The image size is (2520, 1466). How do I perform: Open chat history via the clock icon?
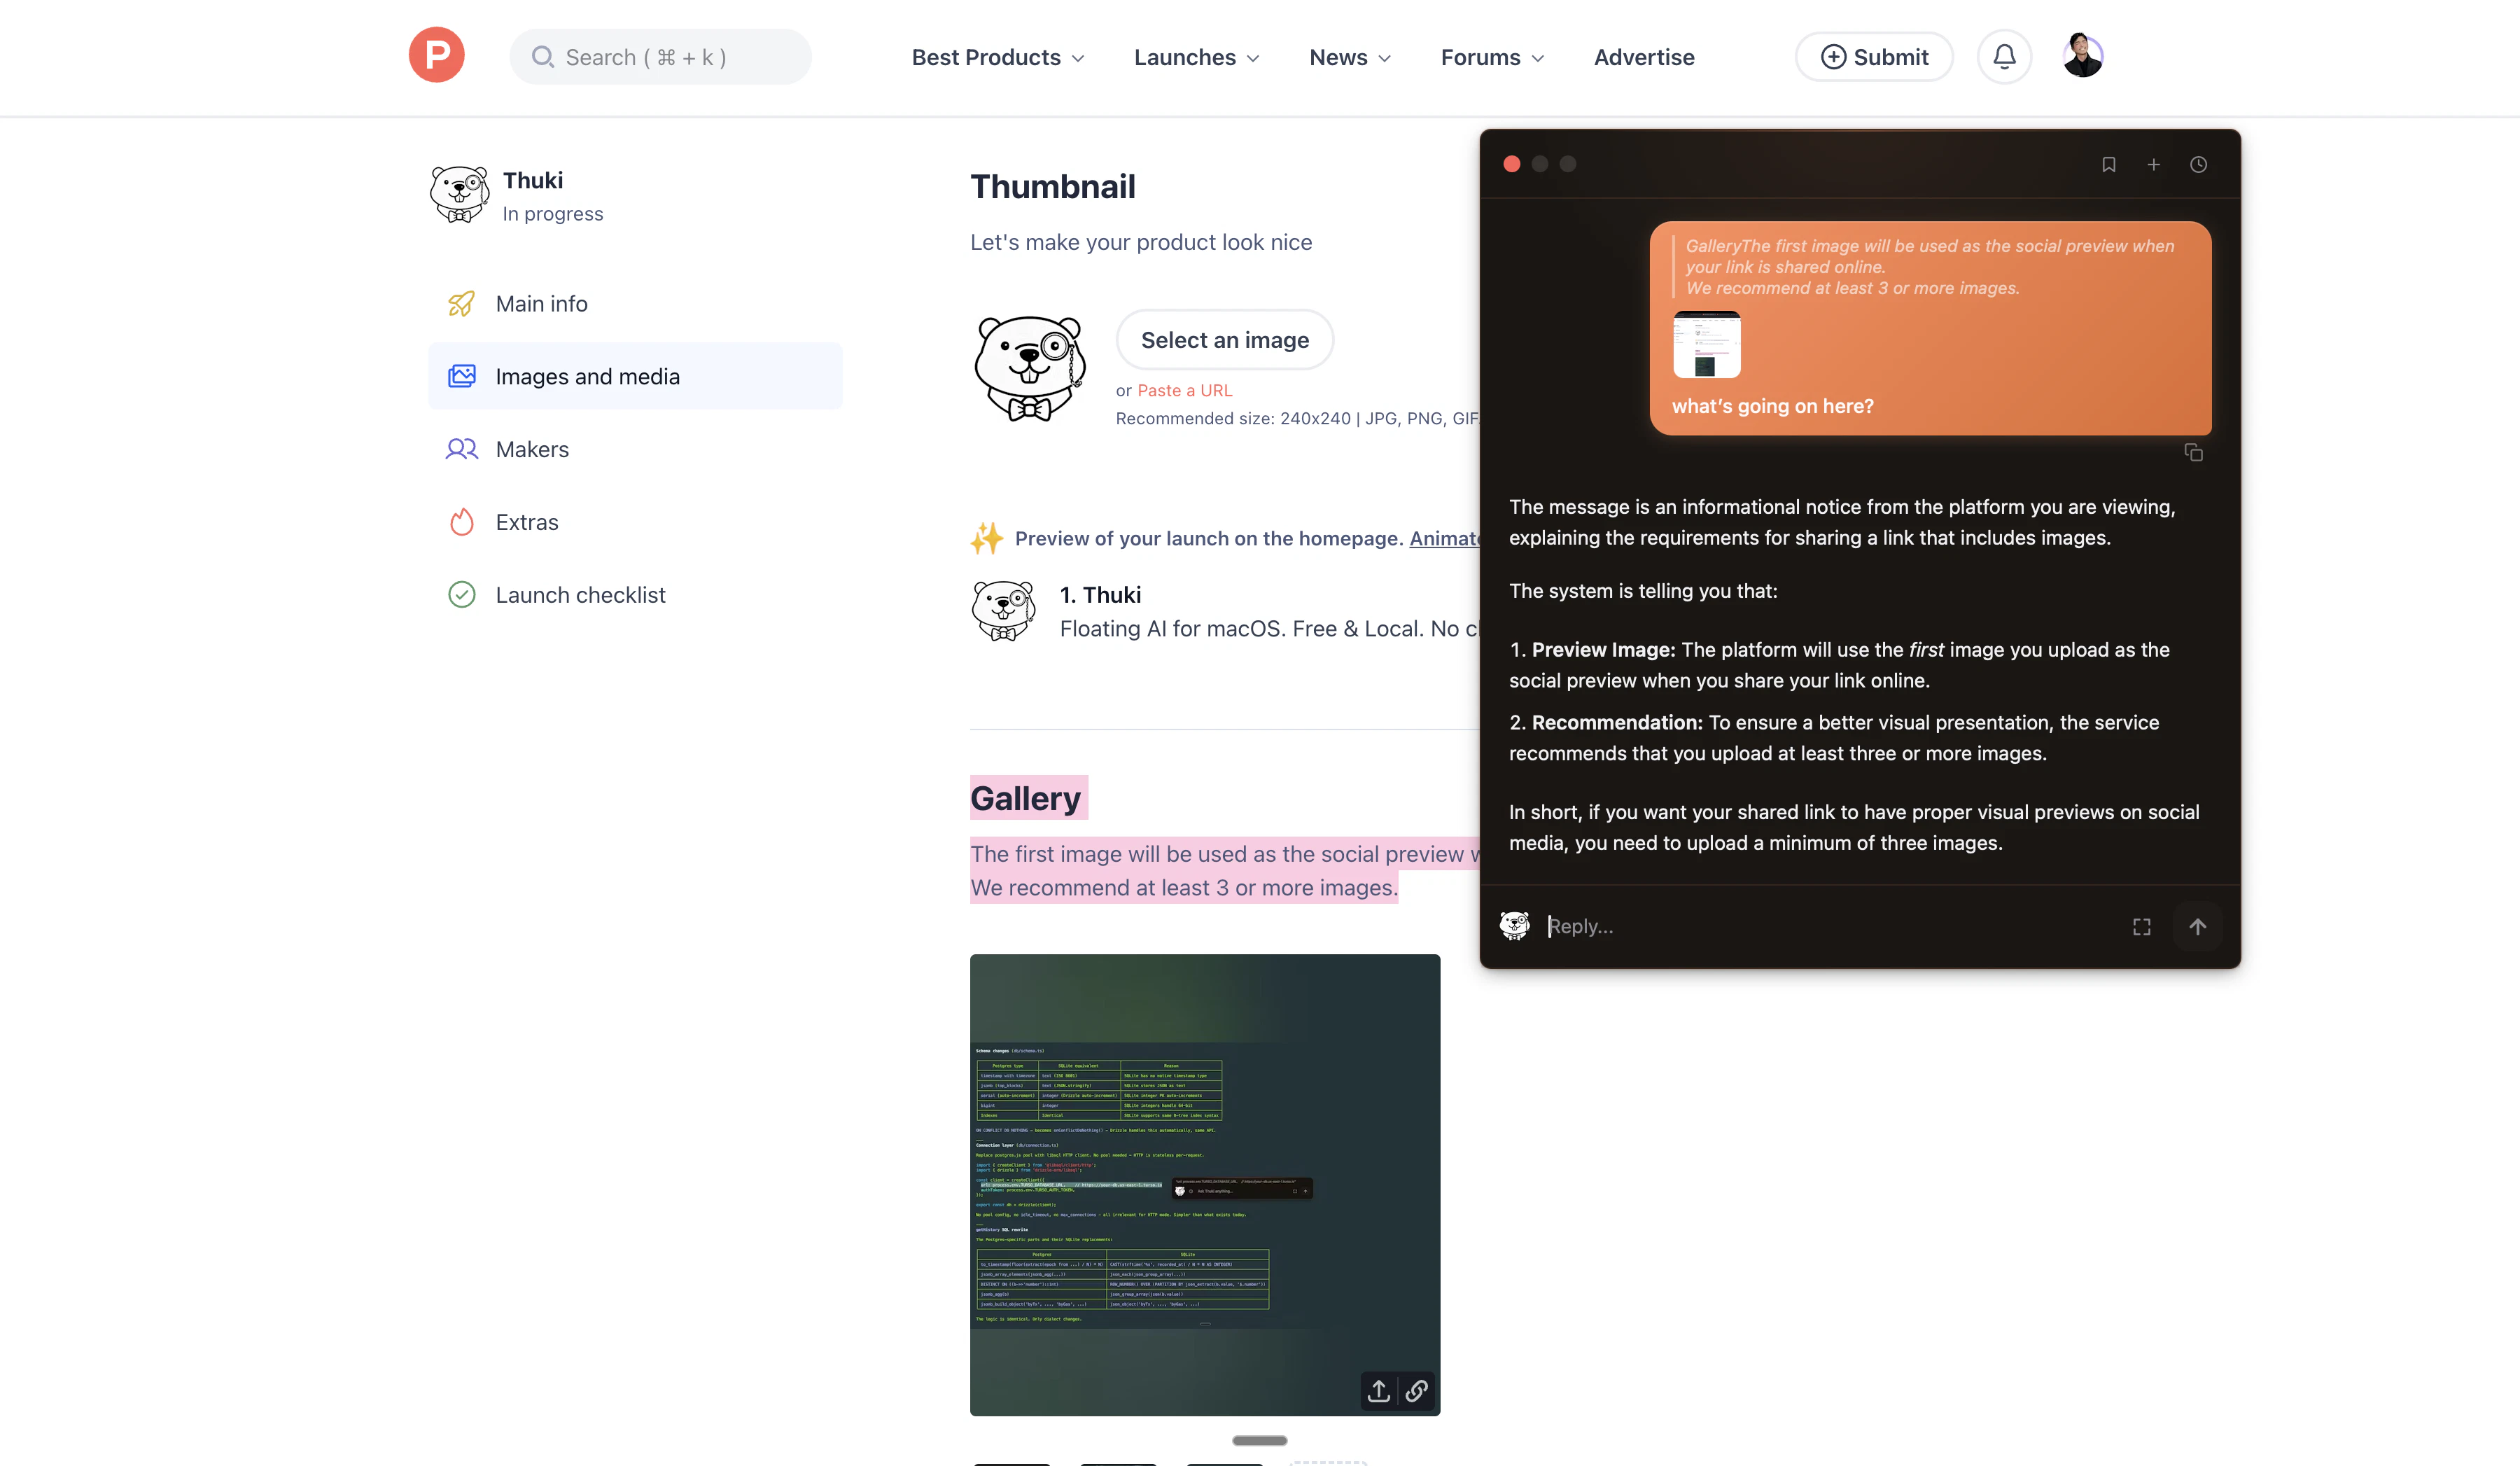point(2198,164)
